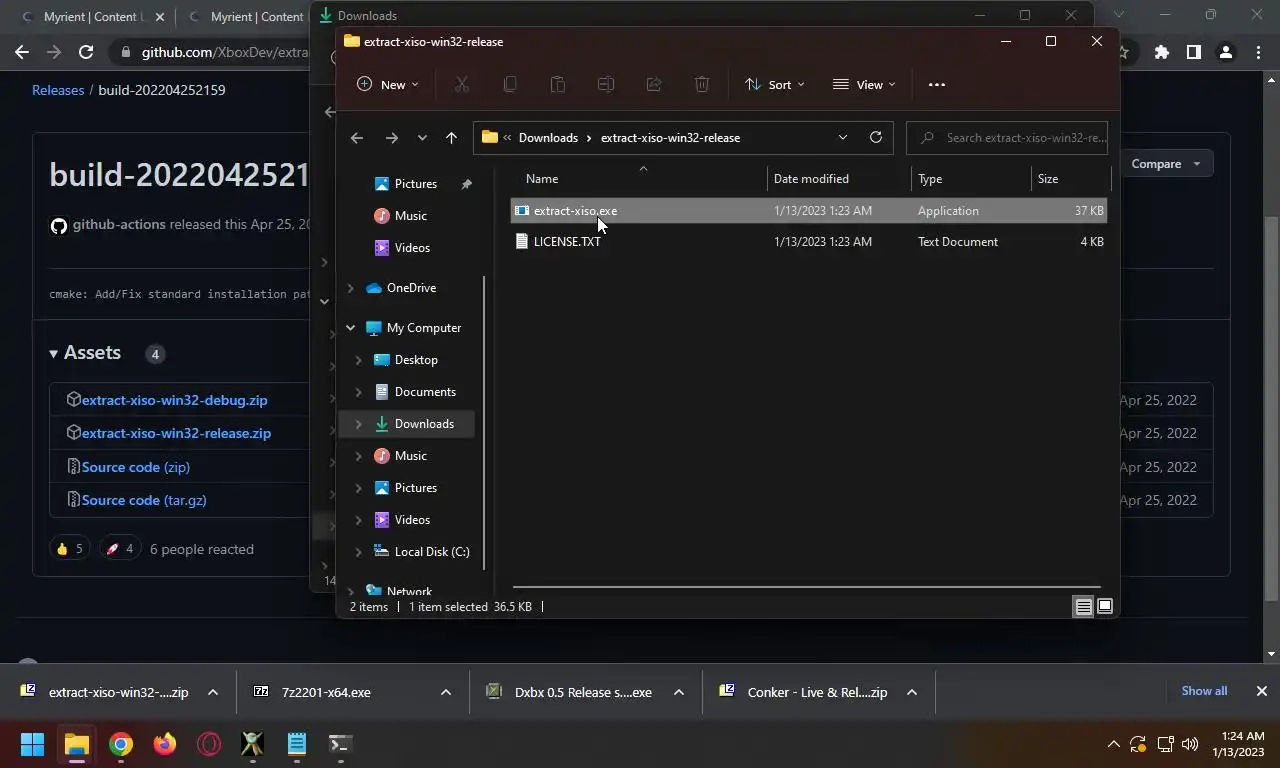Click the Rename icon in Explorer toolbar

tap(606, 85)
